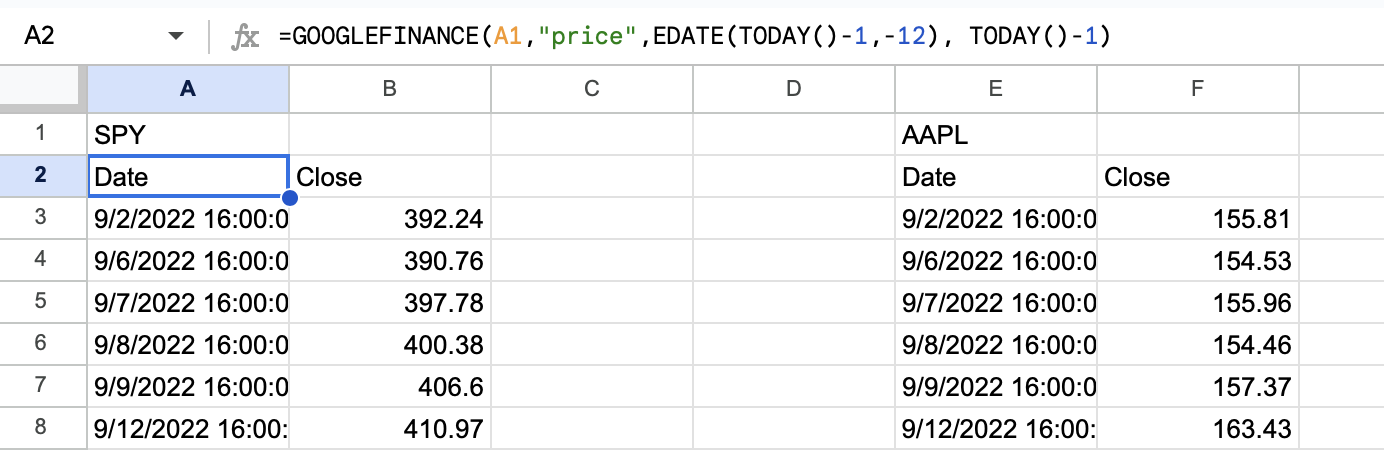Viewport: 1384px width, 450px height.
Task: Select row 4 header
Action: [x=43, y=260]
